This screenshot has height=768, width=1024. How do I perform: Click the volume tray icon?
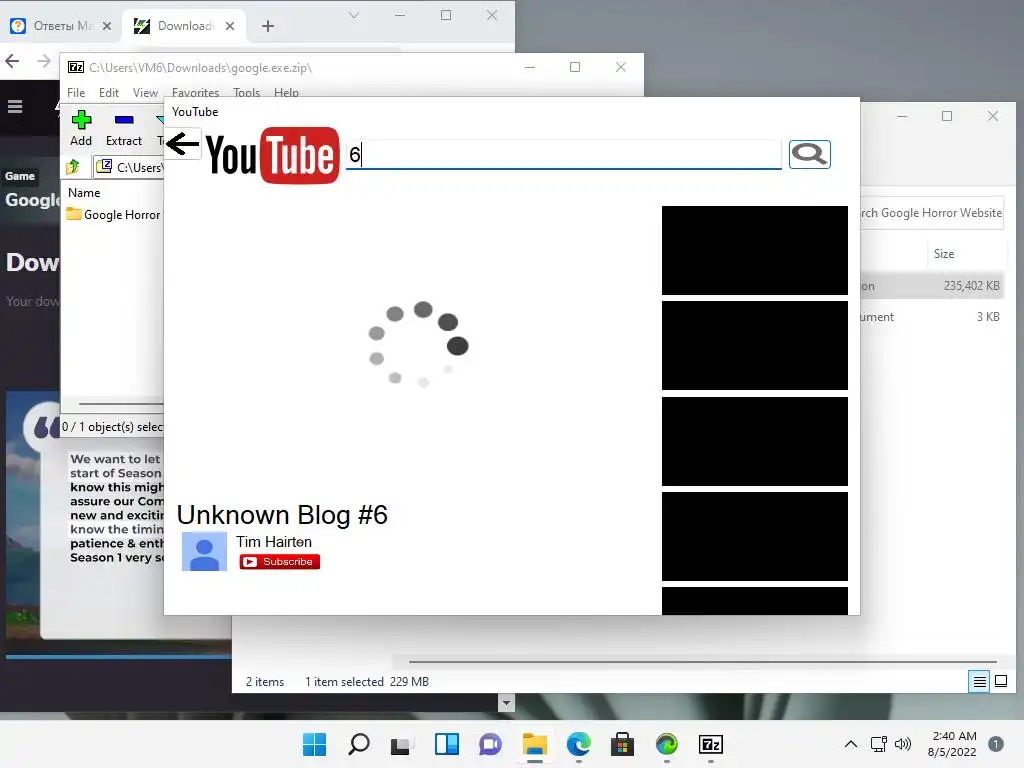903,744
